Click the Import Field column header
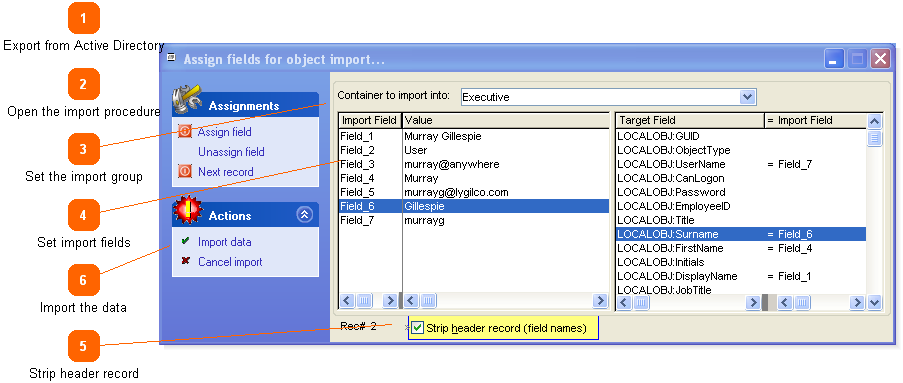 [x=369, y=120]
